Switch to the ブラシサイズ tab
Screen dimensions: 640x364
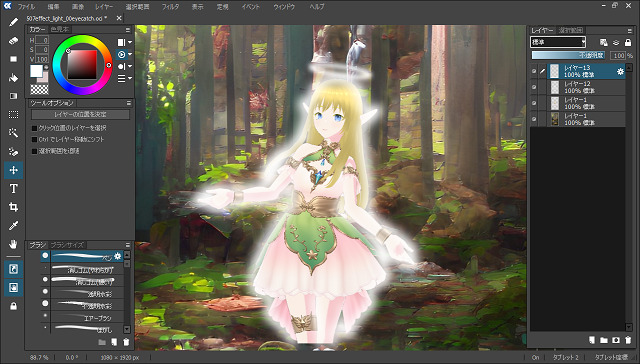click(x=67, y=245)
